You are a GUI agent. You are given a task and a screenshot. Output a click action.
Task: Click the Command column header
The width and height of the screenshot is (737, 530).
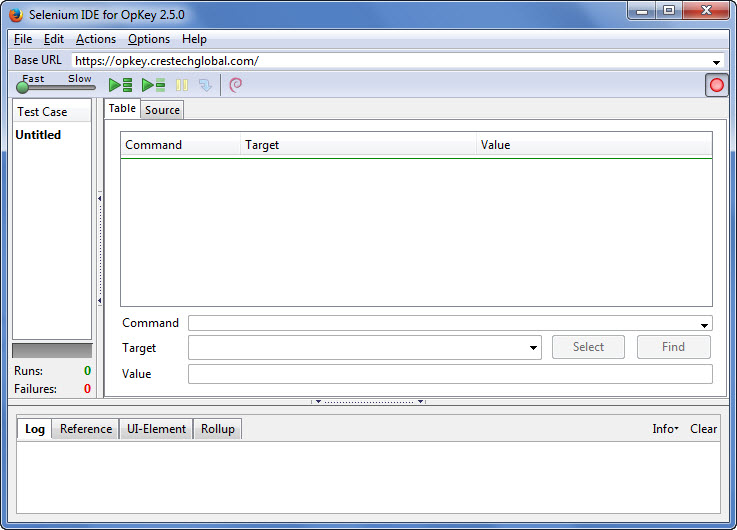pyautogui.click(x=180, y=145)
